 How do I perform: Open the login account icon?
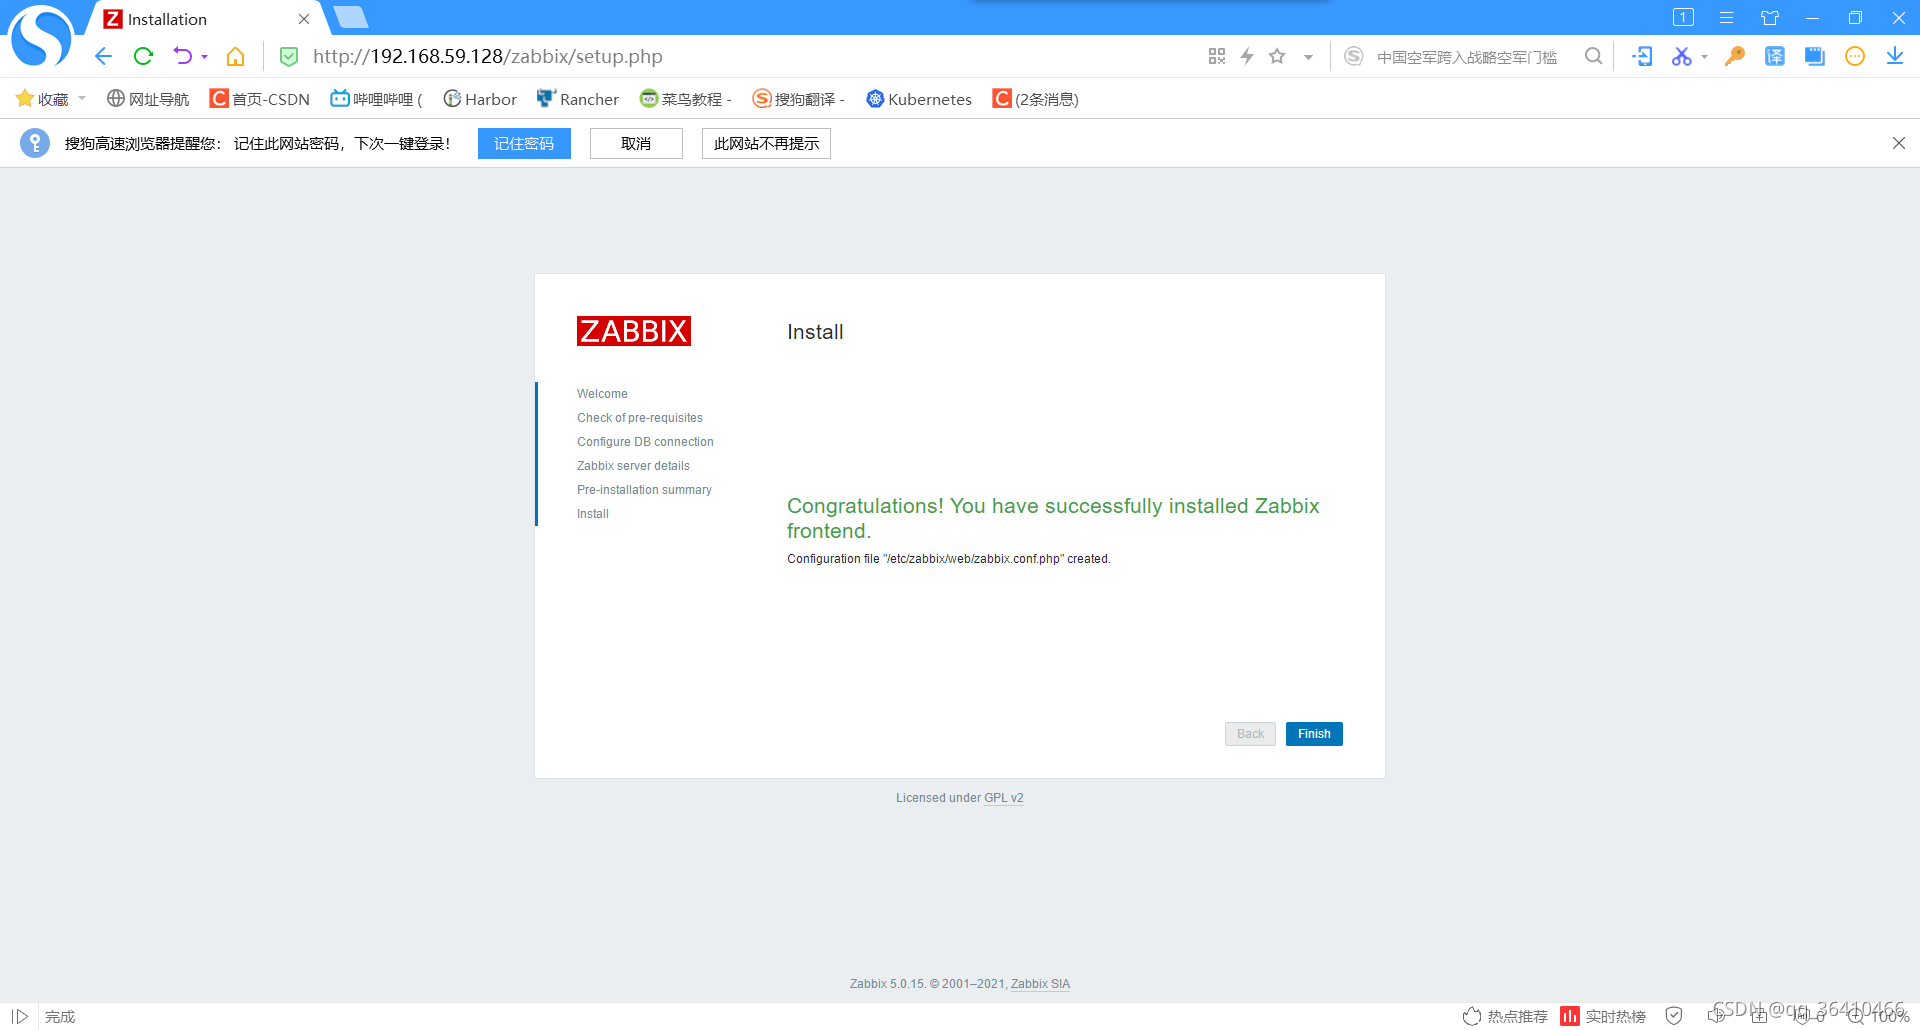(1642, 57)
